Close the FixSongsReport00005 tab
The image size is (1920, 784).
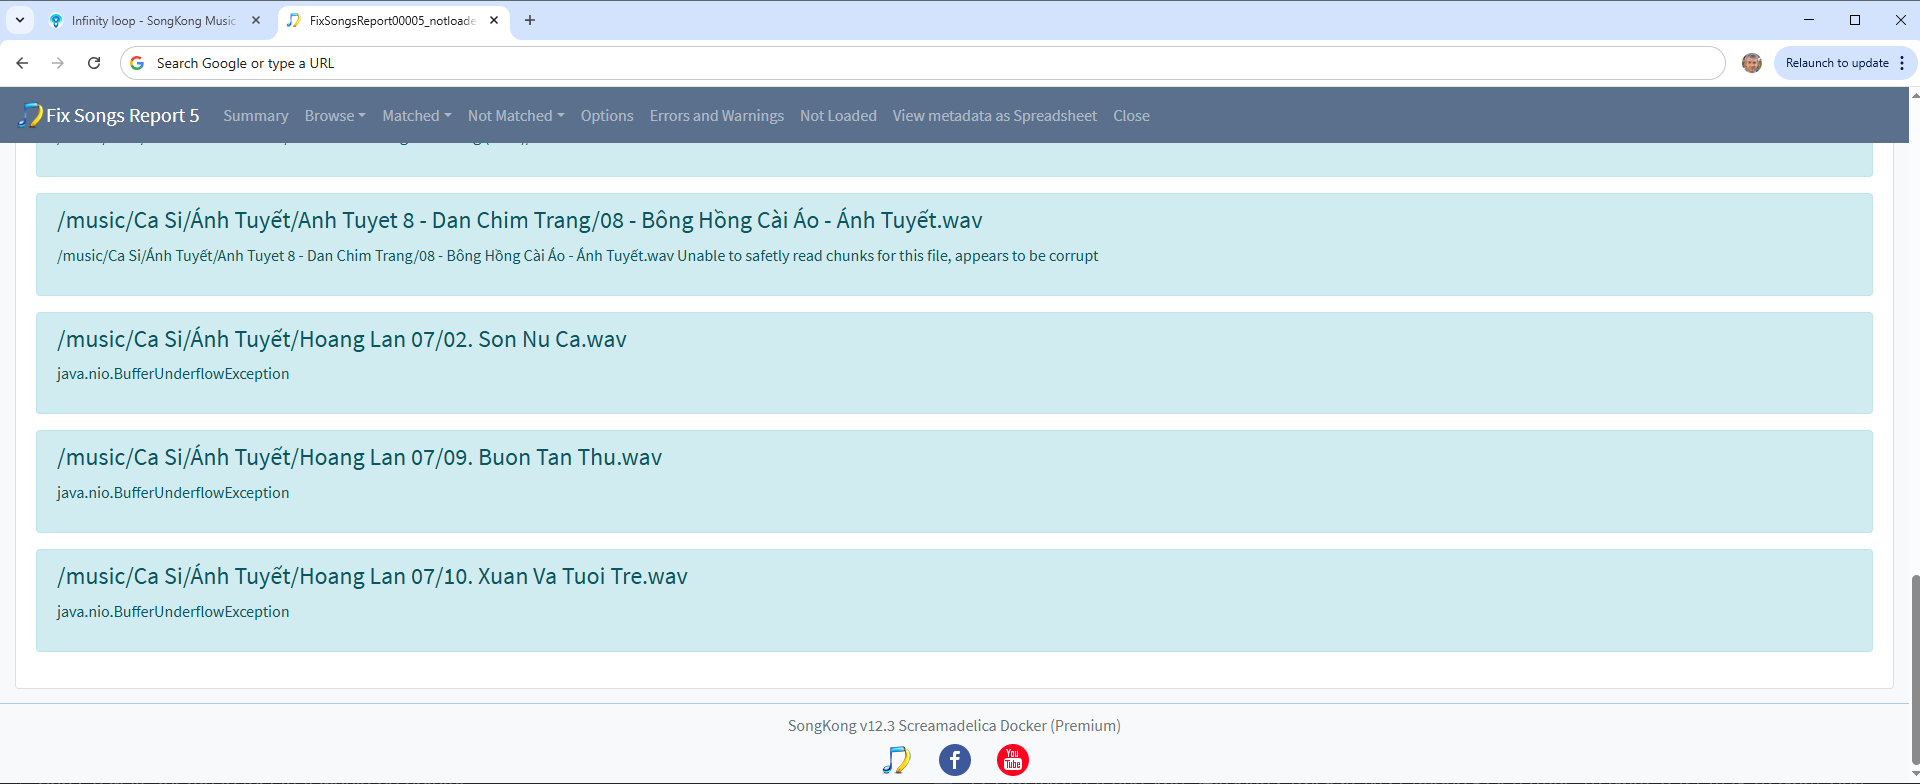coord(494,20)
